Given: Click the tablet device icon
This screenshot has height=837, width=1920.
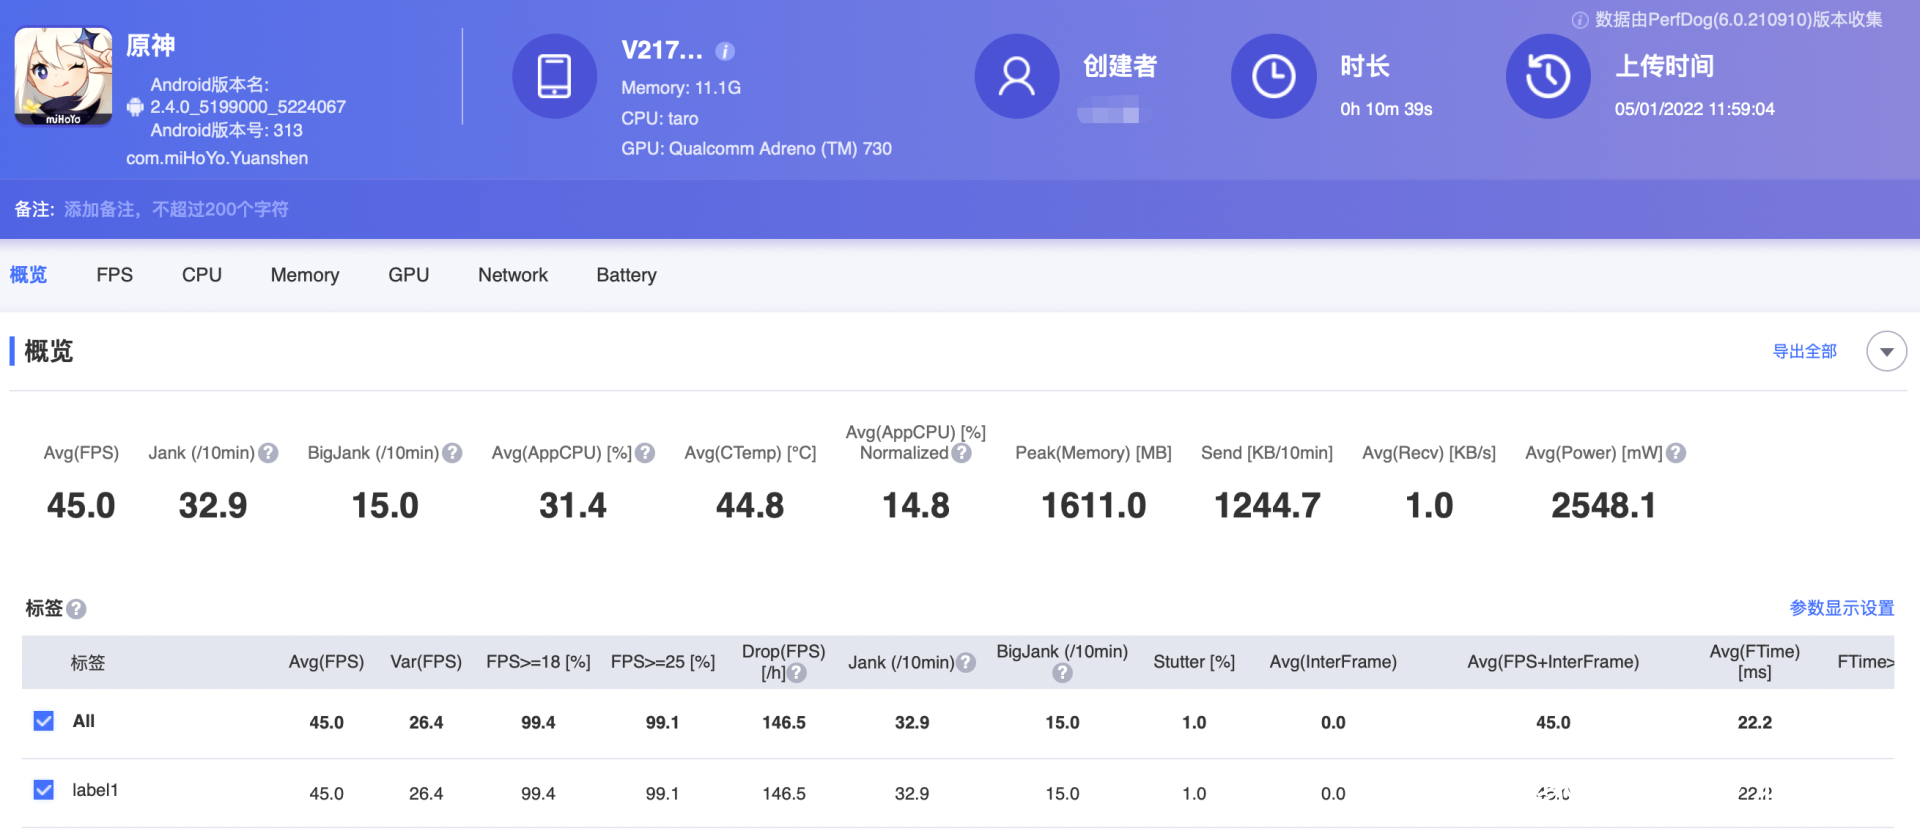Looking at the screenshot, I should coord(554,77).
